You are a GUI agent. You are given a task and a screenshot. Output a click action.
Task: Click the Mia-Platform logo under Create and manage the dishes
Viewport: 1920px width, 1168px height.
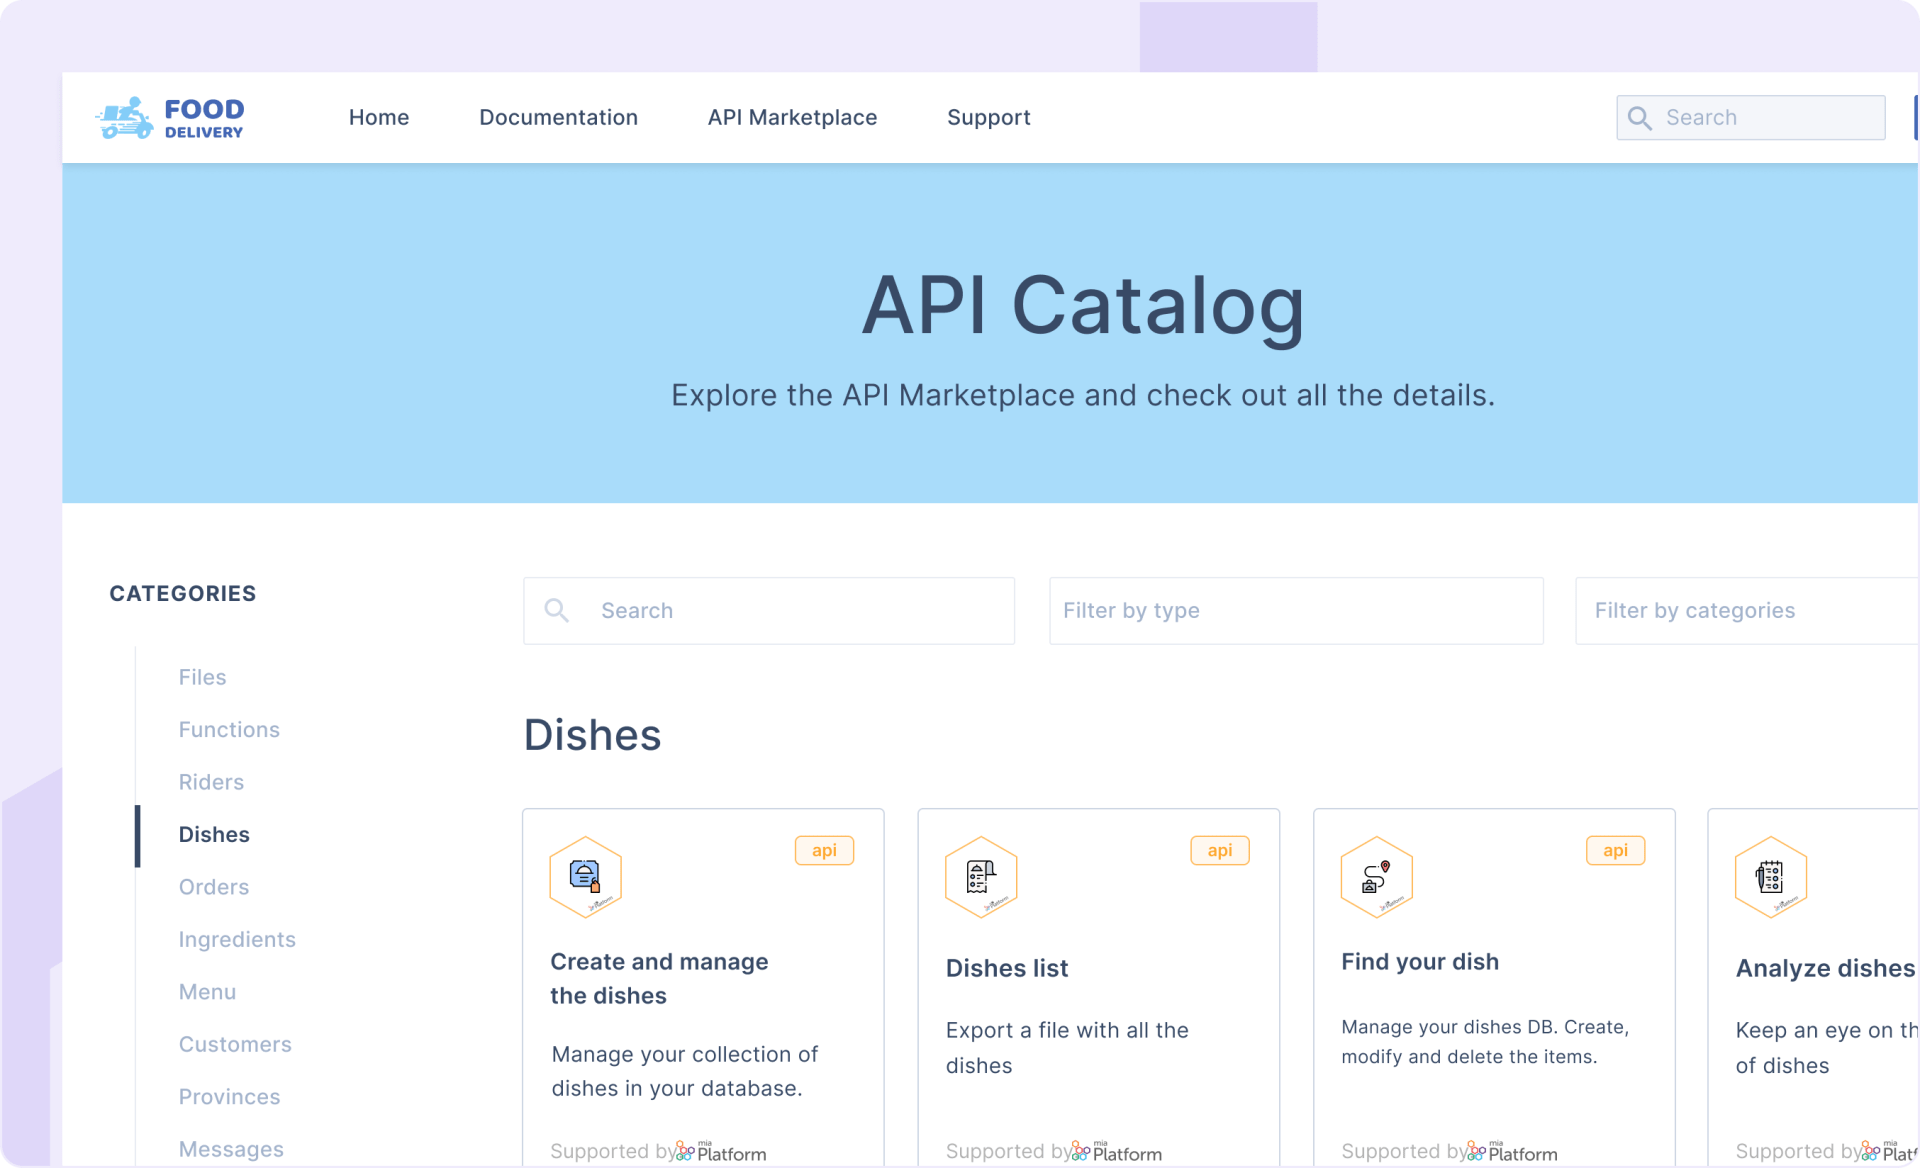(x=722, y=1151)
